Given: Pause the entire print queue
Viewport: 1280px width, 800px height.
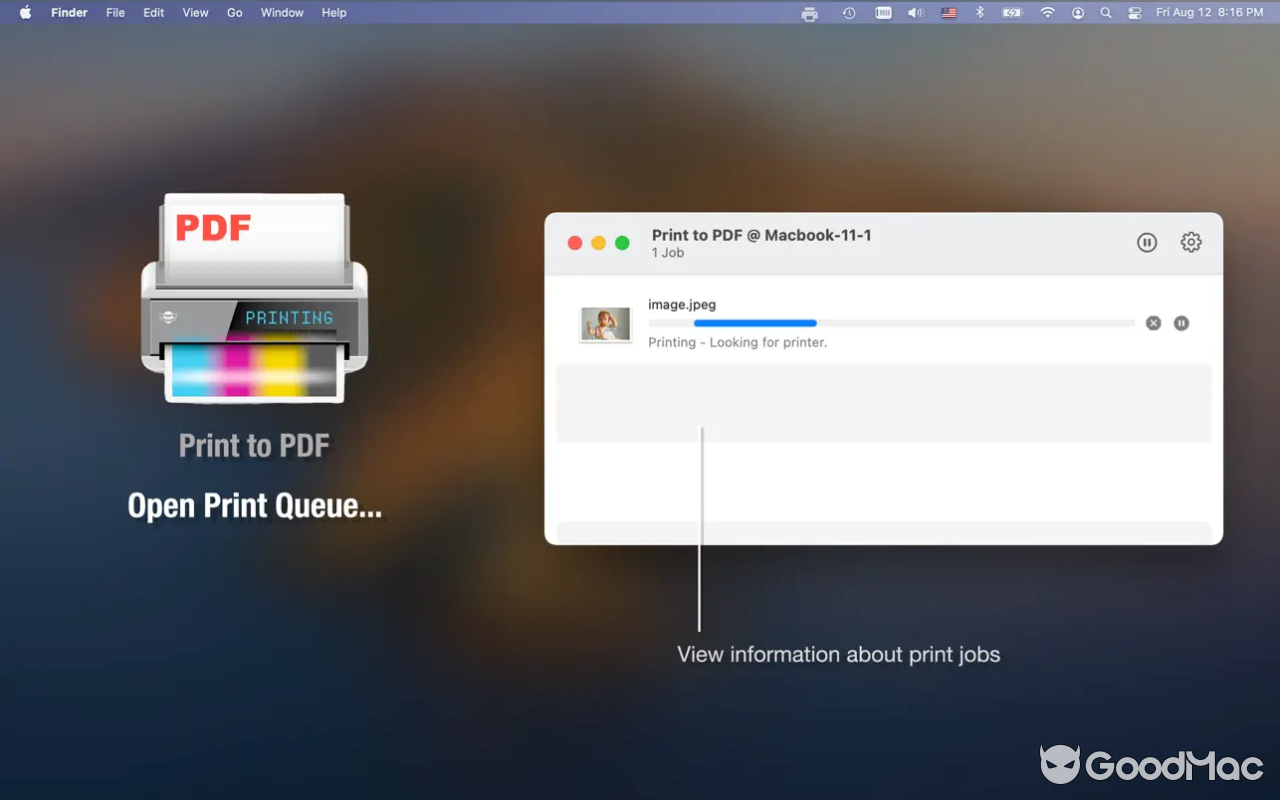Looking at the screenshot, I should pyautogui.click(x=1146, y=242).
